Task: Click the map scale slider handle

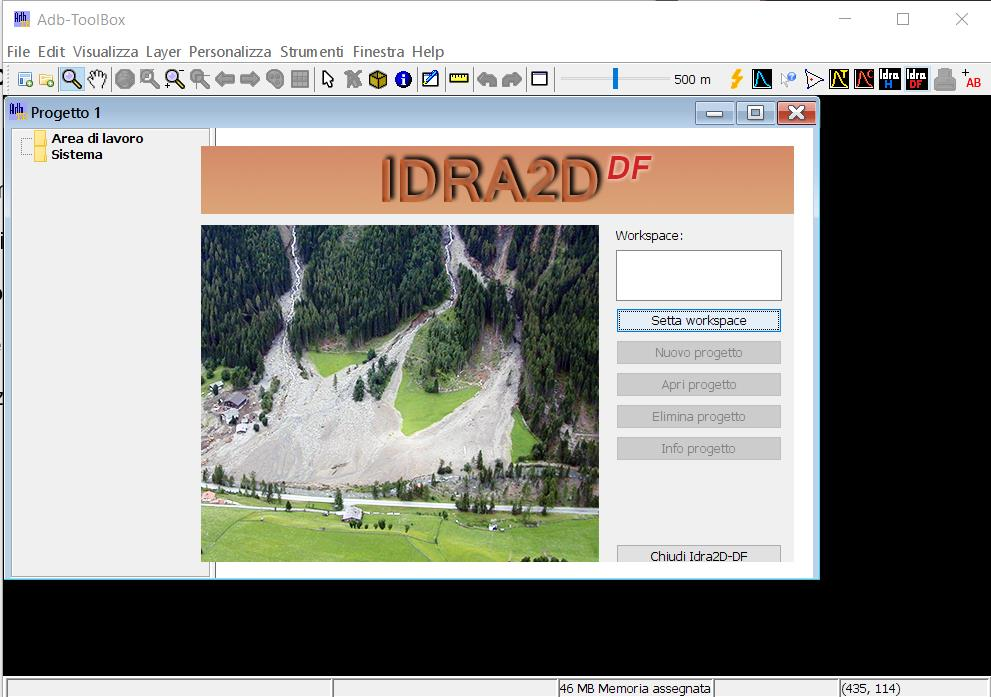Action: [x=615, y=79]
